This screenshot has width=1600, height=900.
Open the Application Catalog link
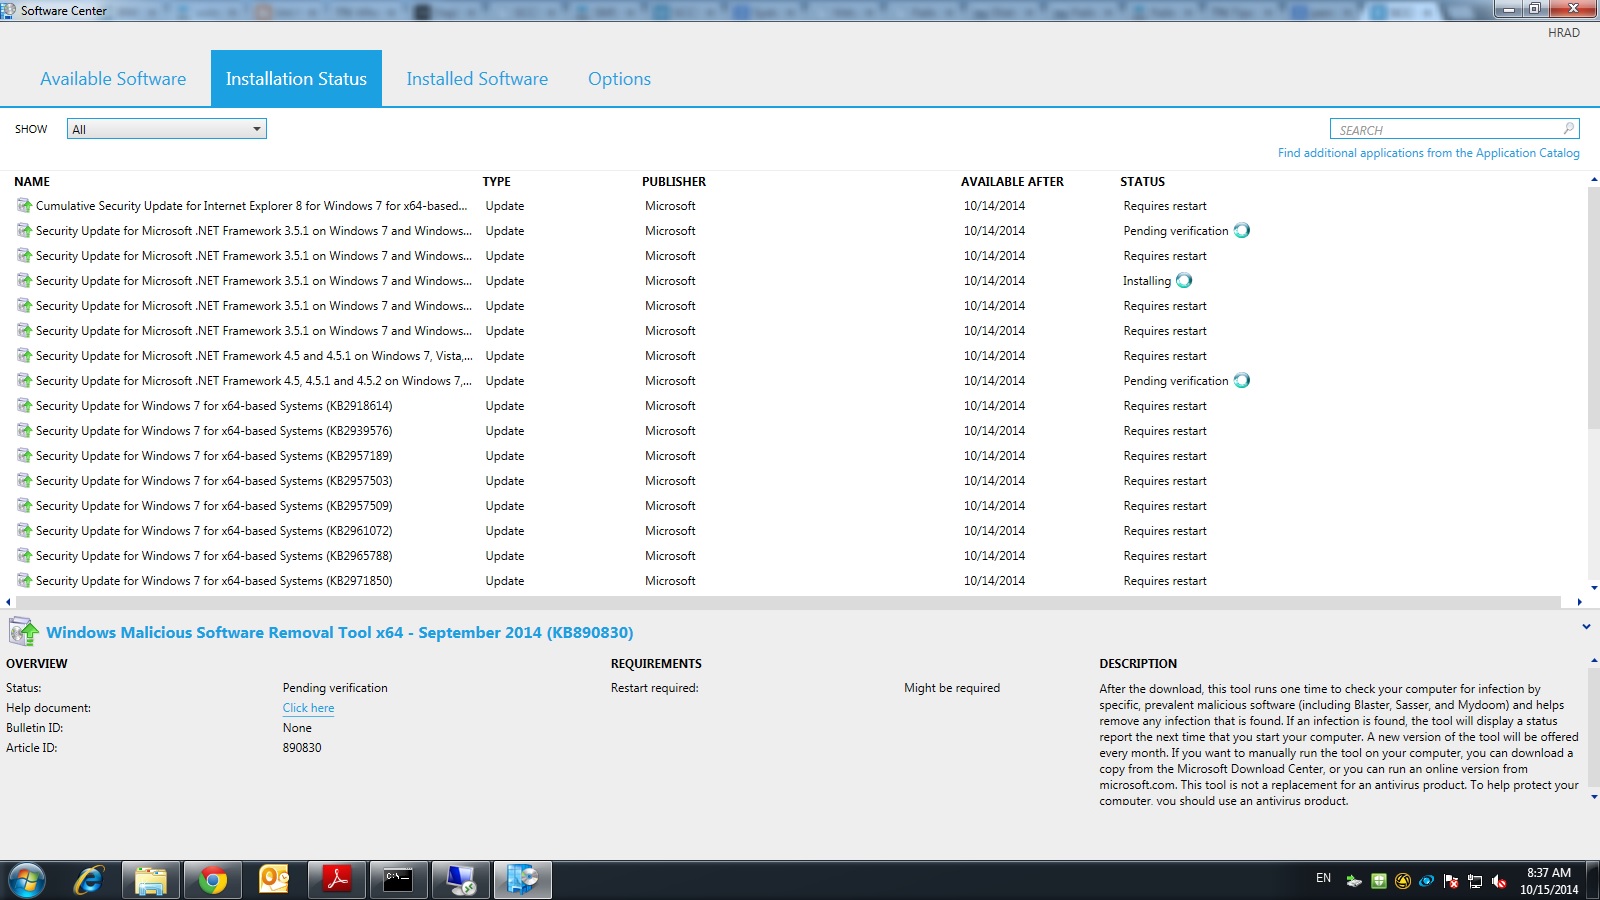tap(1429, 153)
